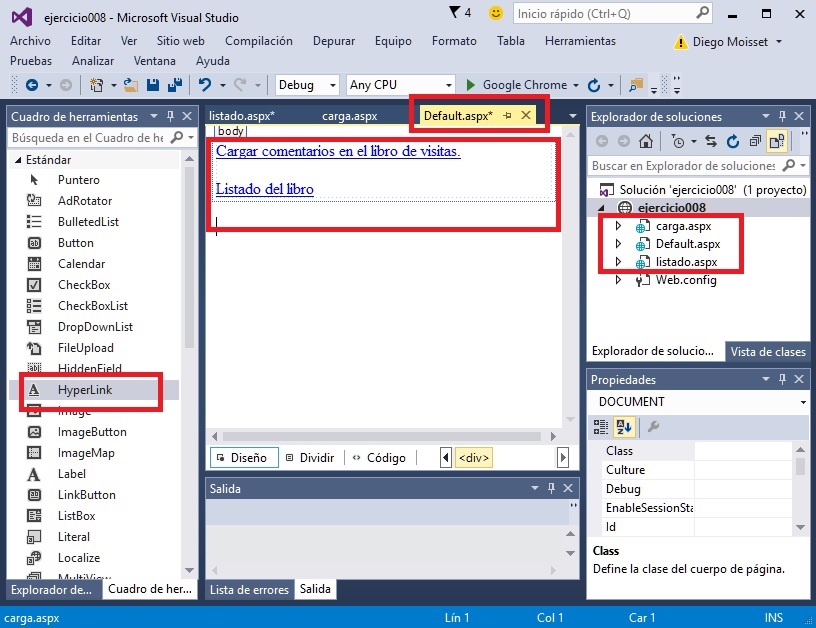The width and height of the screenshot is (816, 628).
Task: Switch to Lista de errores tab
Action: pos(249,589)
